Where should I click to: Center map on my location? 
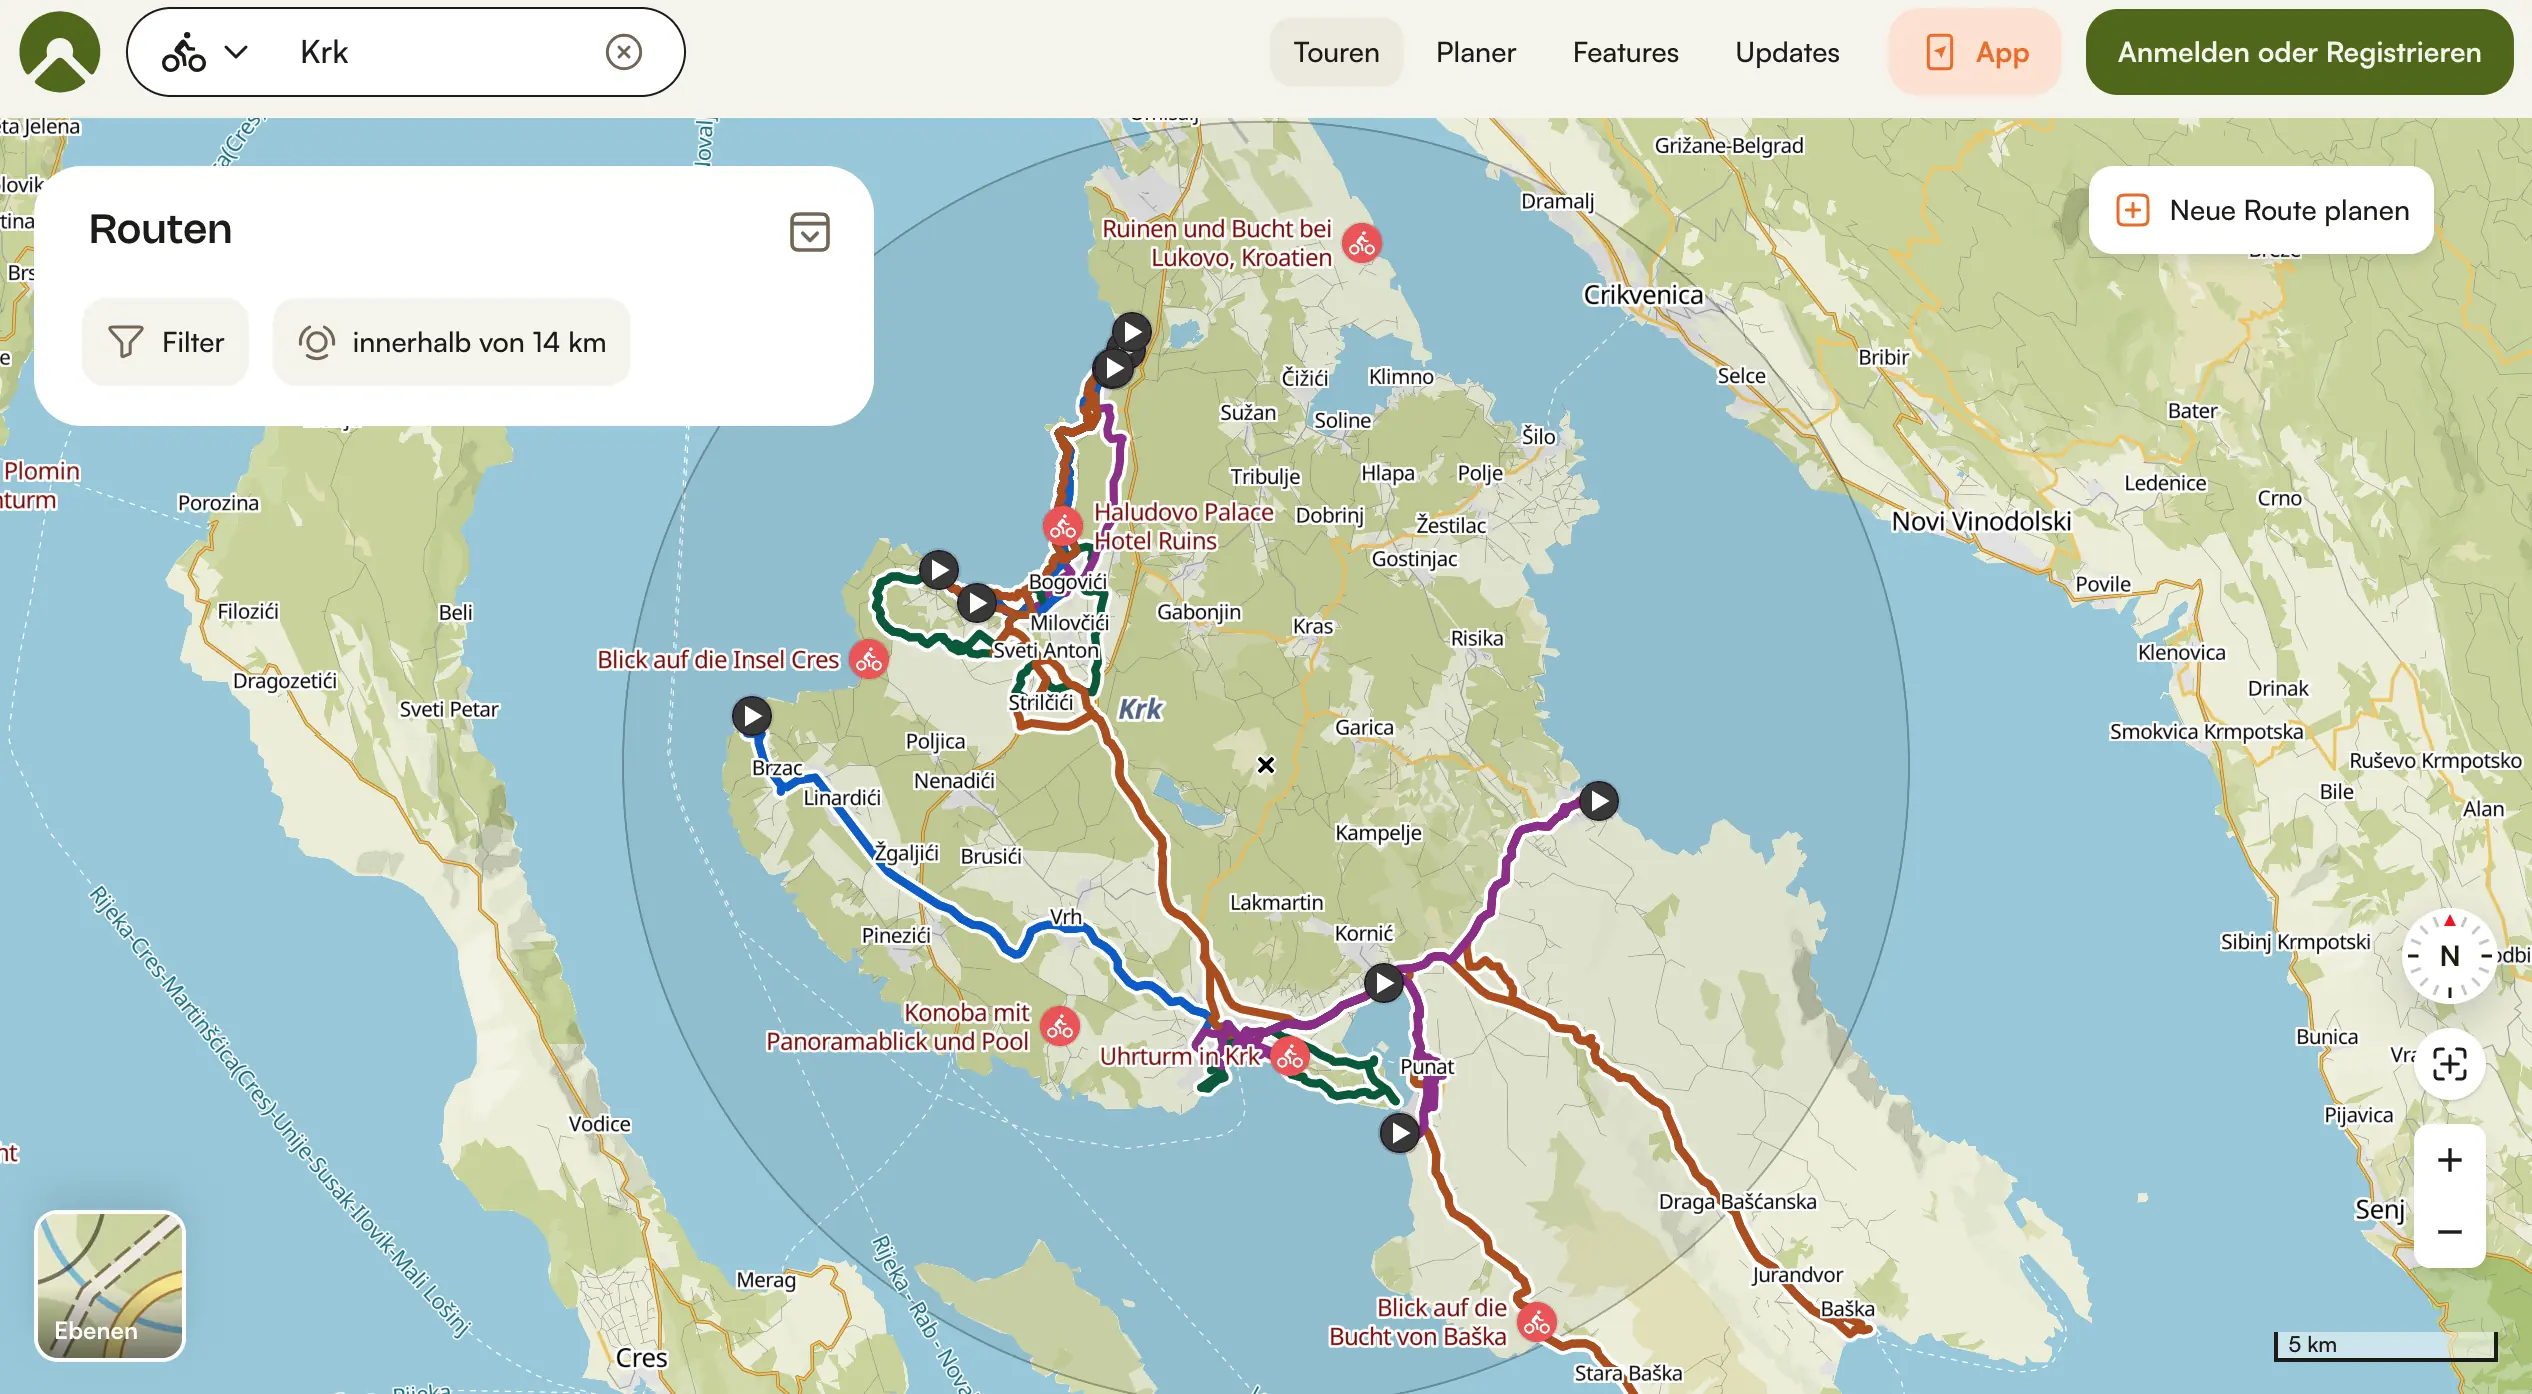[2449, 1064]
